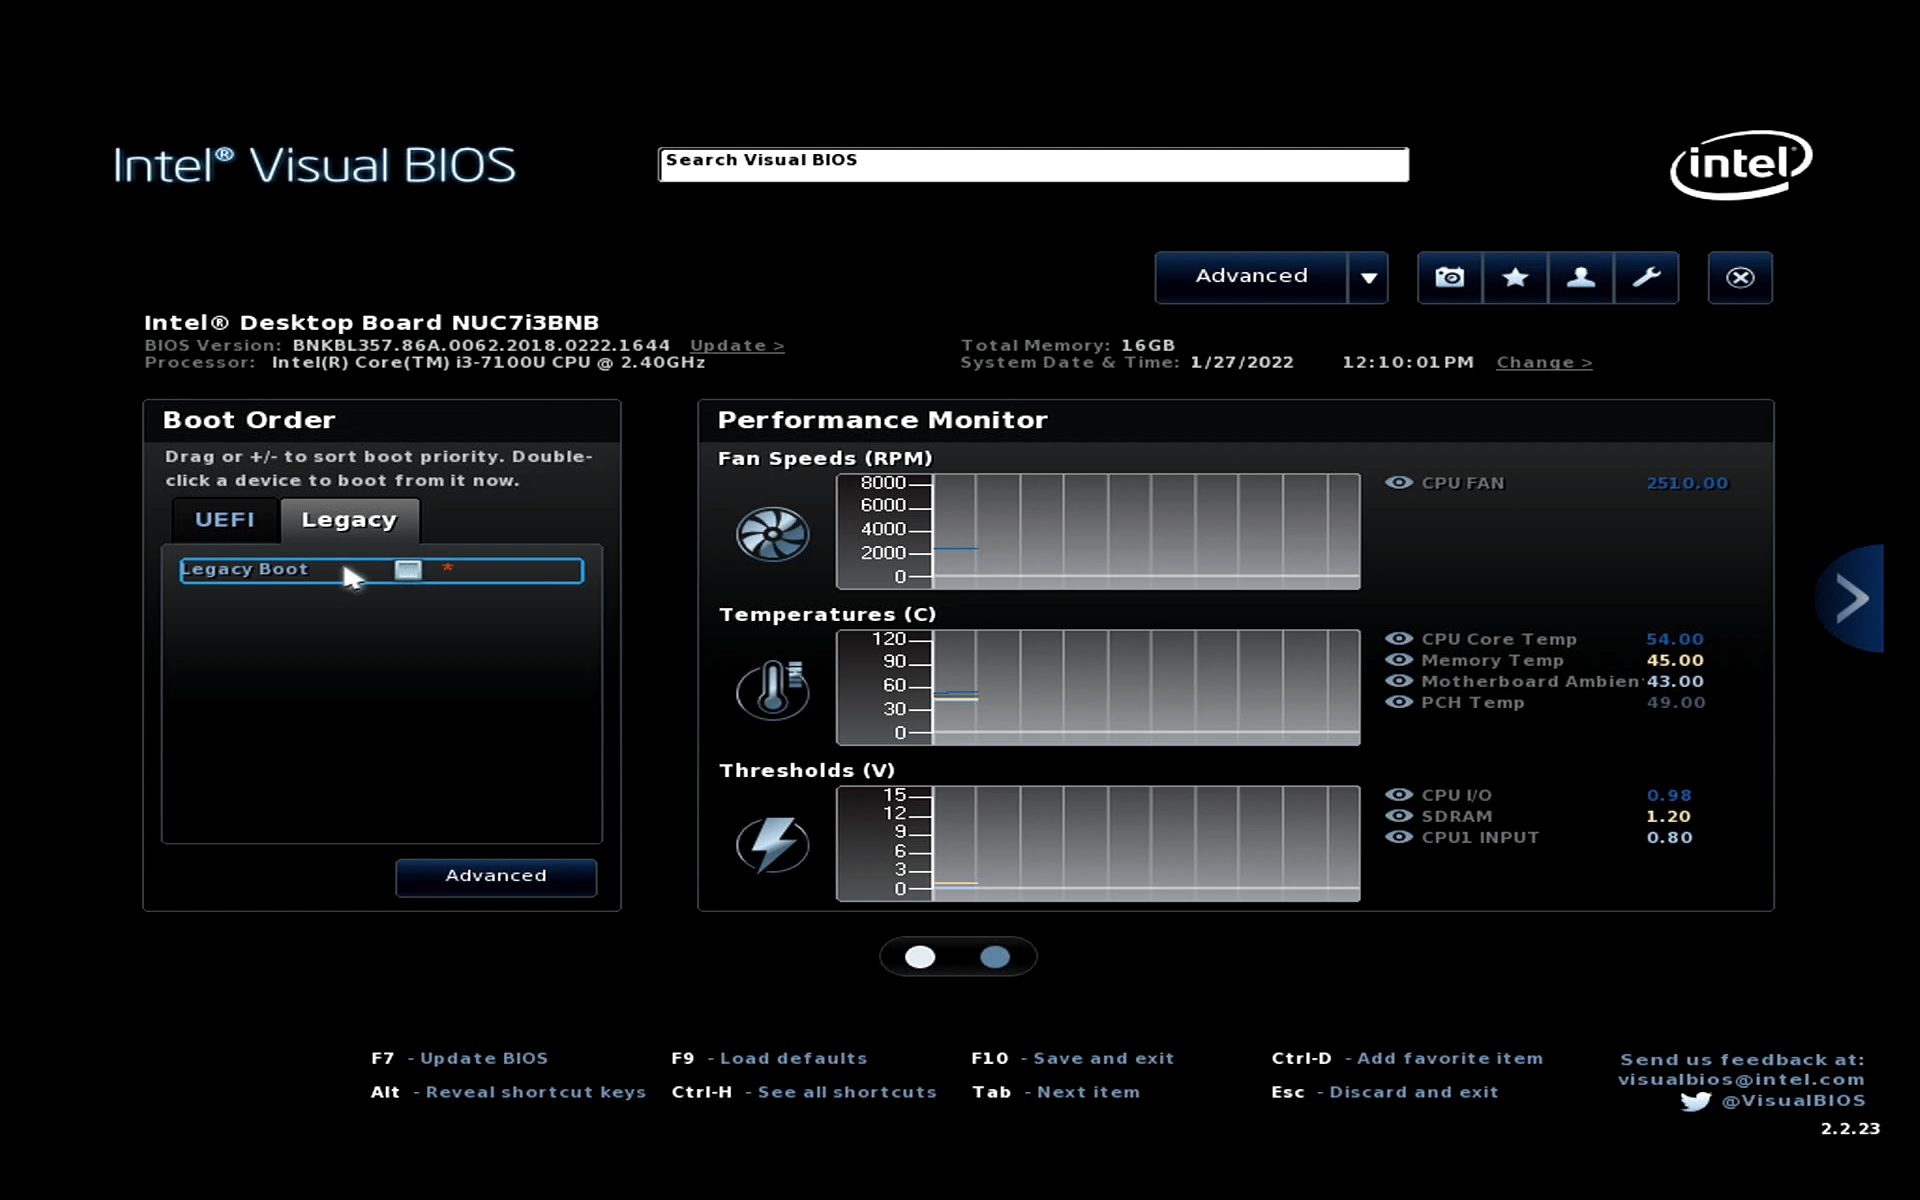This screenshot has width=1920, height=1200.
Task: Click Advanced button in Boot Order
Action: pos(496,877)
